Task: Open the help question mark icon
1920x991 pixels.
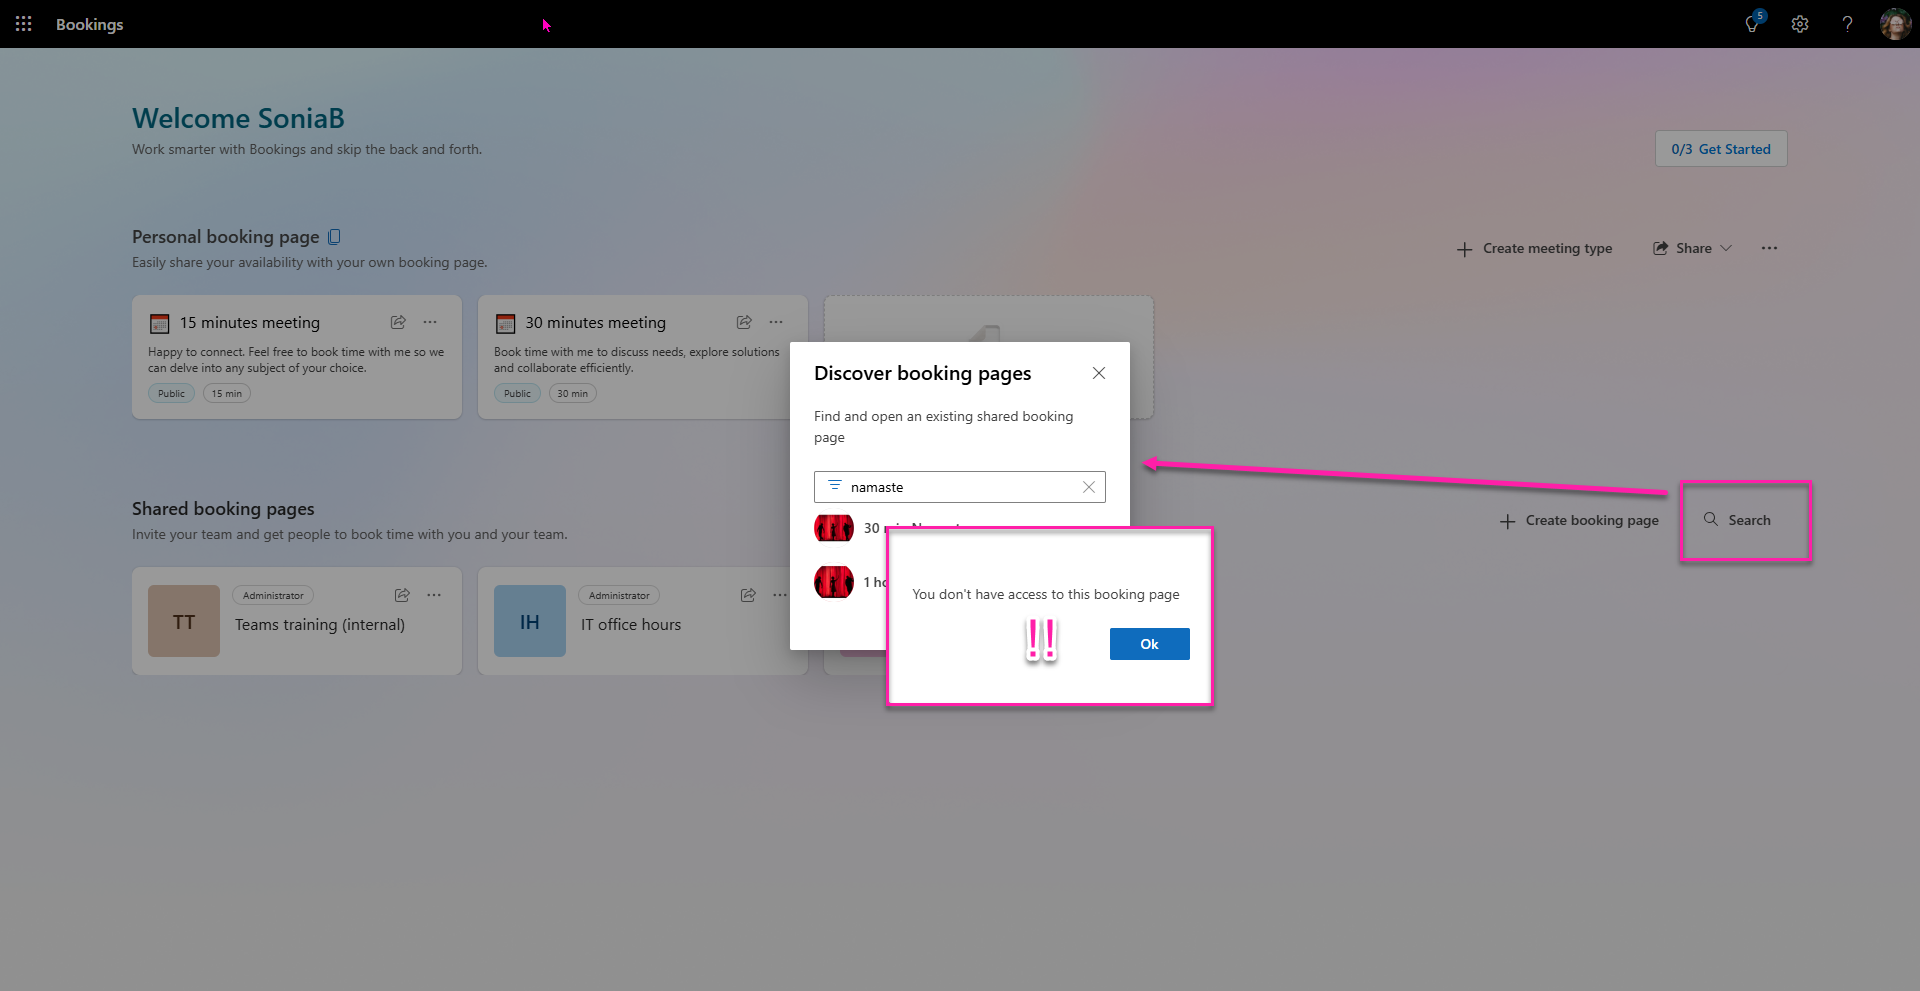Action: click(x=1847, y=24)
